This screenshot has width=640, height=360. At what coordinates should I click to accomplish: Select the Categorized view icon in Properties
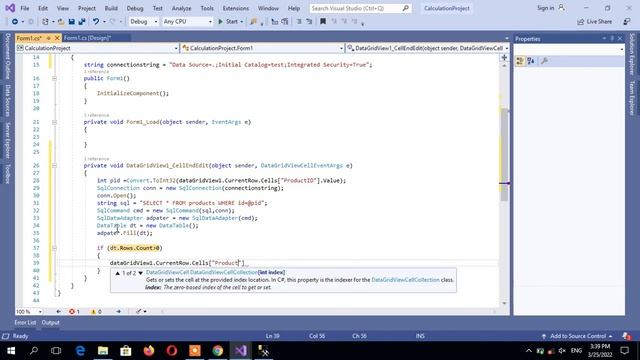520,61
